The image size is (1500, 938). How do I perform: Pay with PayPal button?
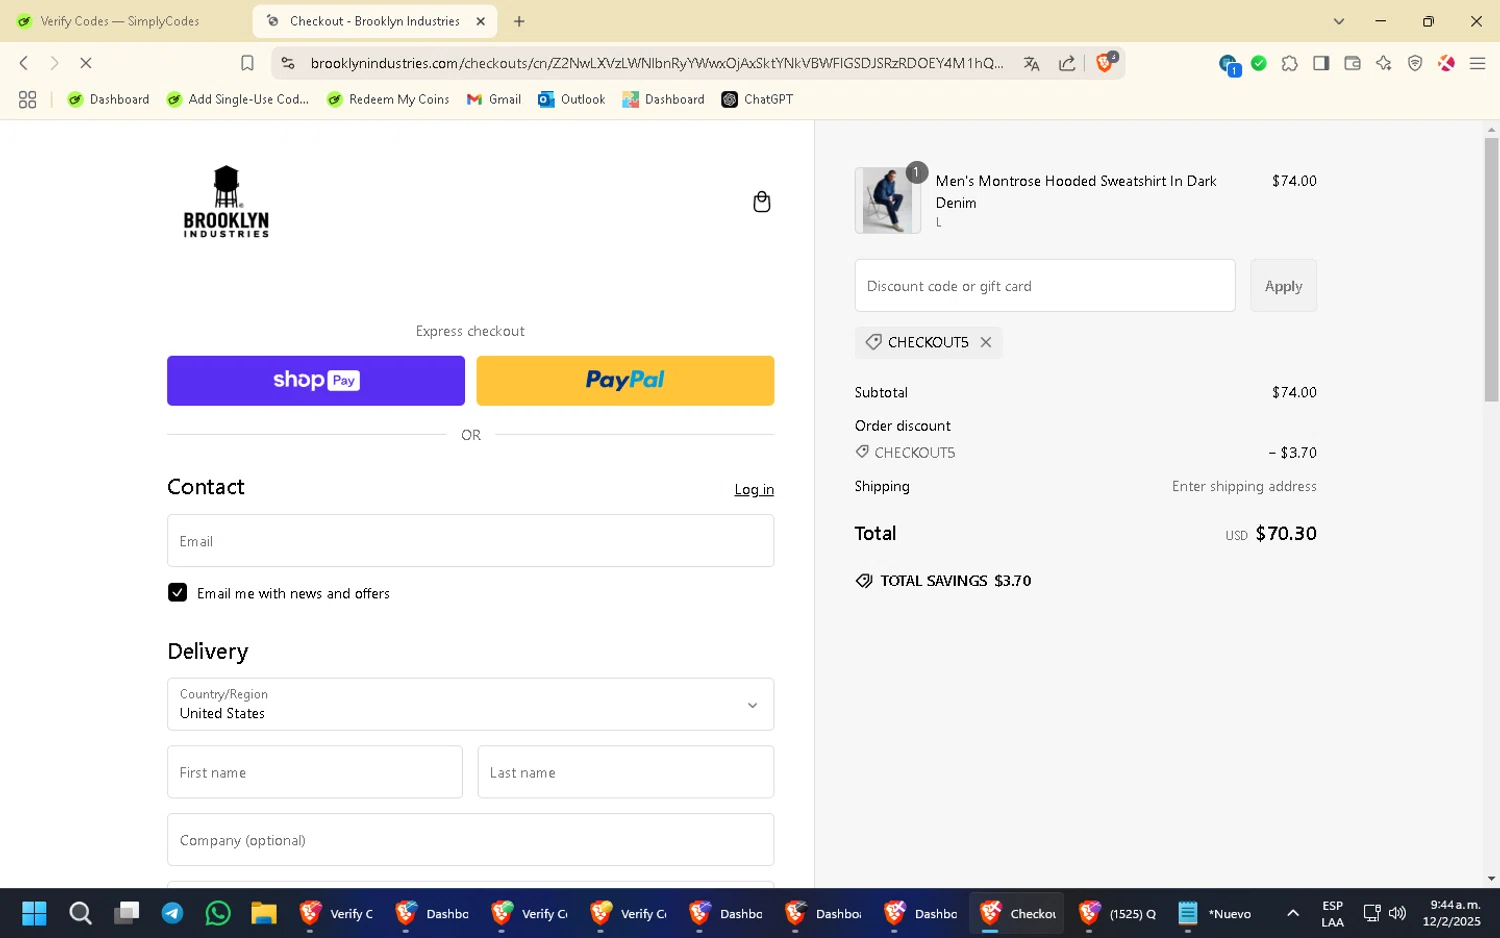(625, 381)
